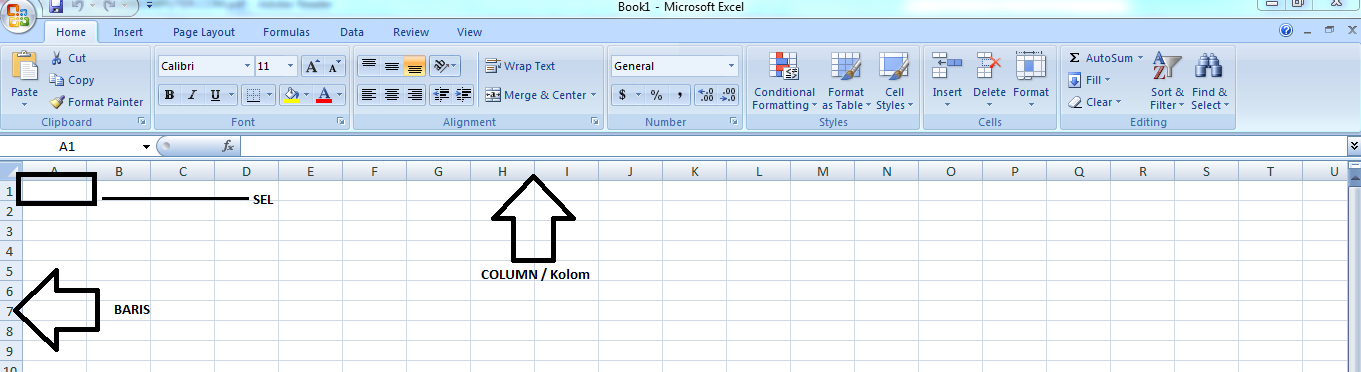Cut the selection with scissors icon

click(69, 58)
